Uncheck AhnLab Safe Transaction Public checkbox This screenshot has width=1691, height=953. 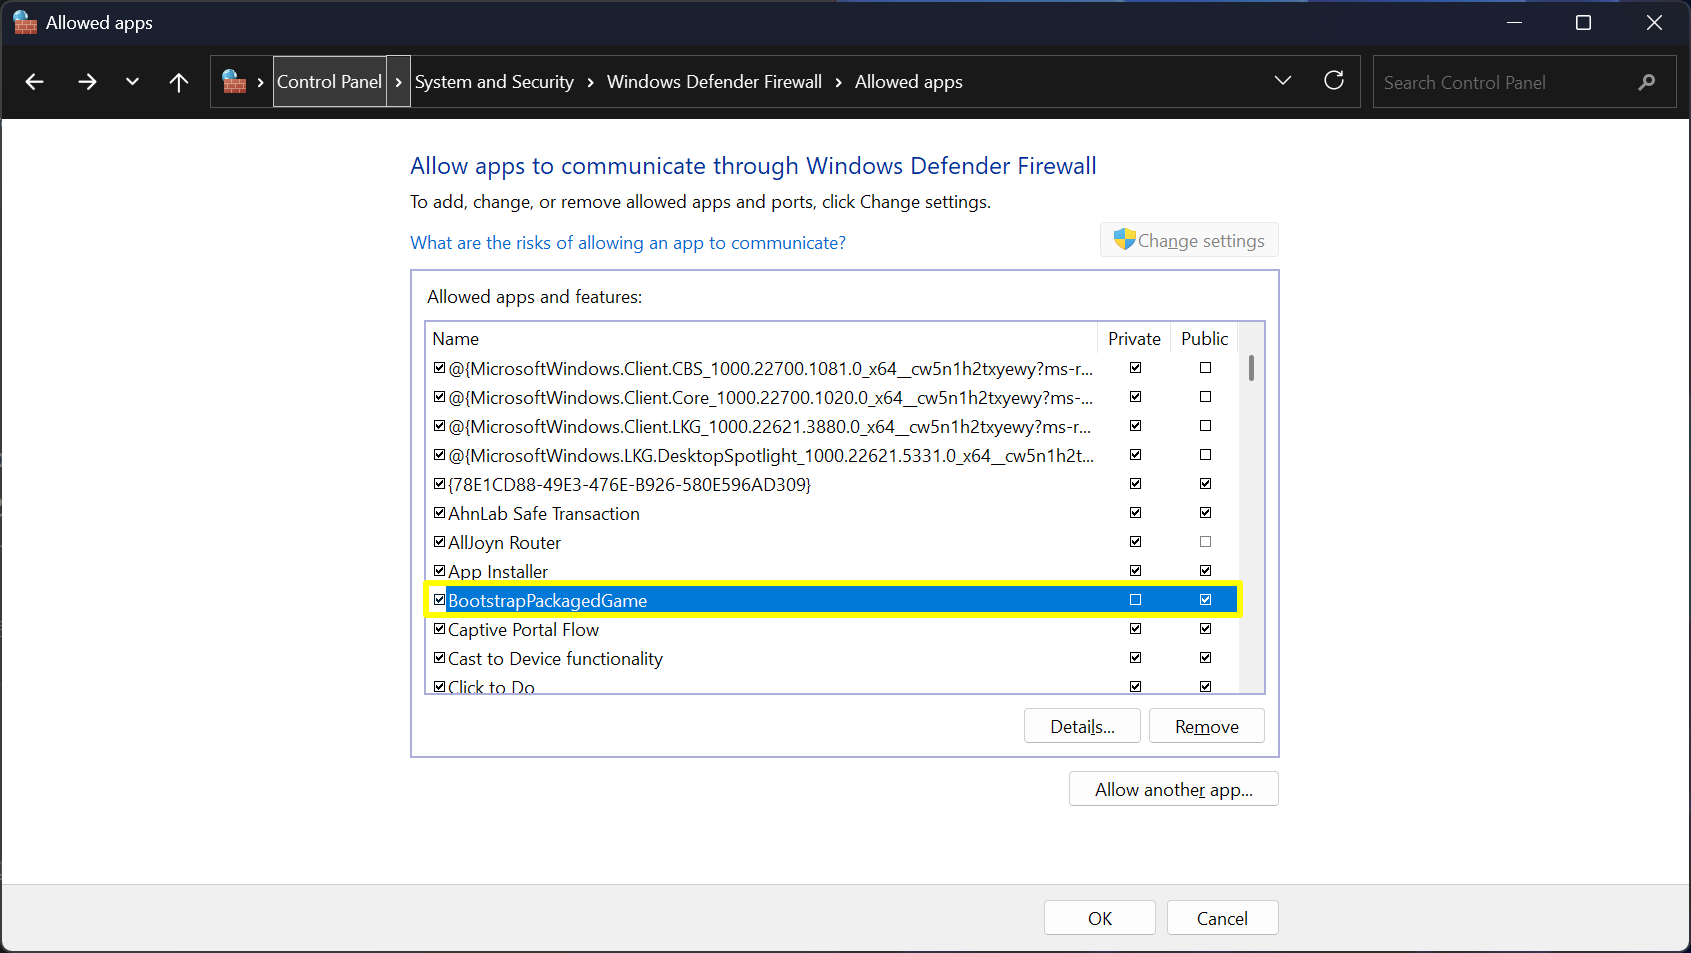(1205, 513)
